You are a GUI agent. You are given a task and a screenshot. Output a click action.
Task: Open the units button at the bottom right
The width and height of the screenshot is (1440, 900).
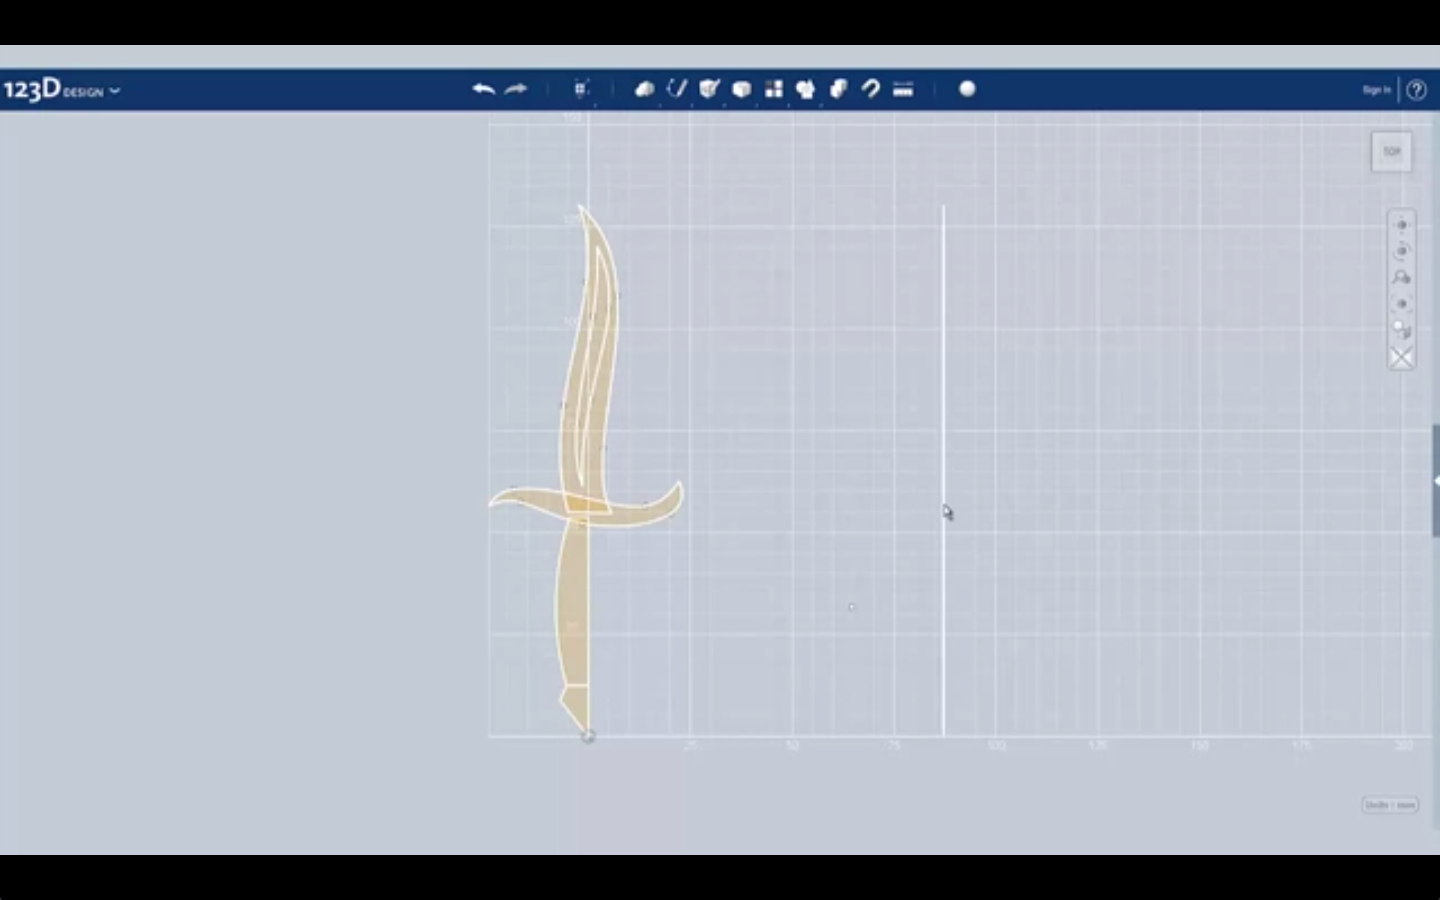click(1390, 804)
